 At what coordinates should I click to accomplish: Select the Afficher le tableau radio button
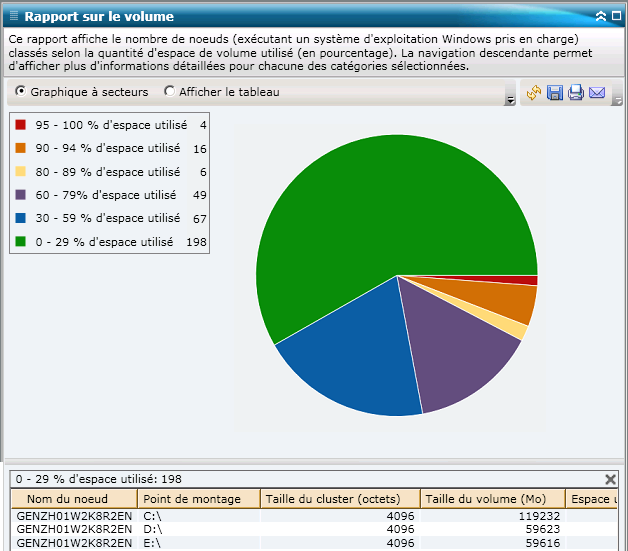(169, 92)
